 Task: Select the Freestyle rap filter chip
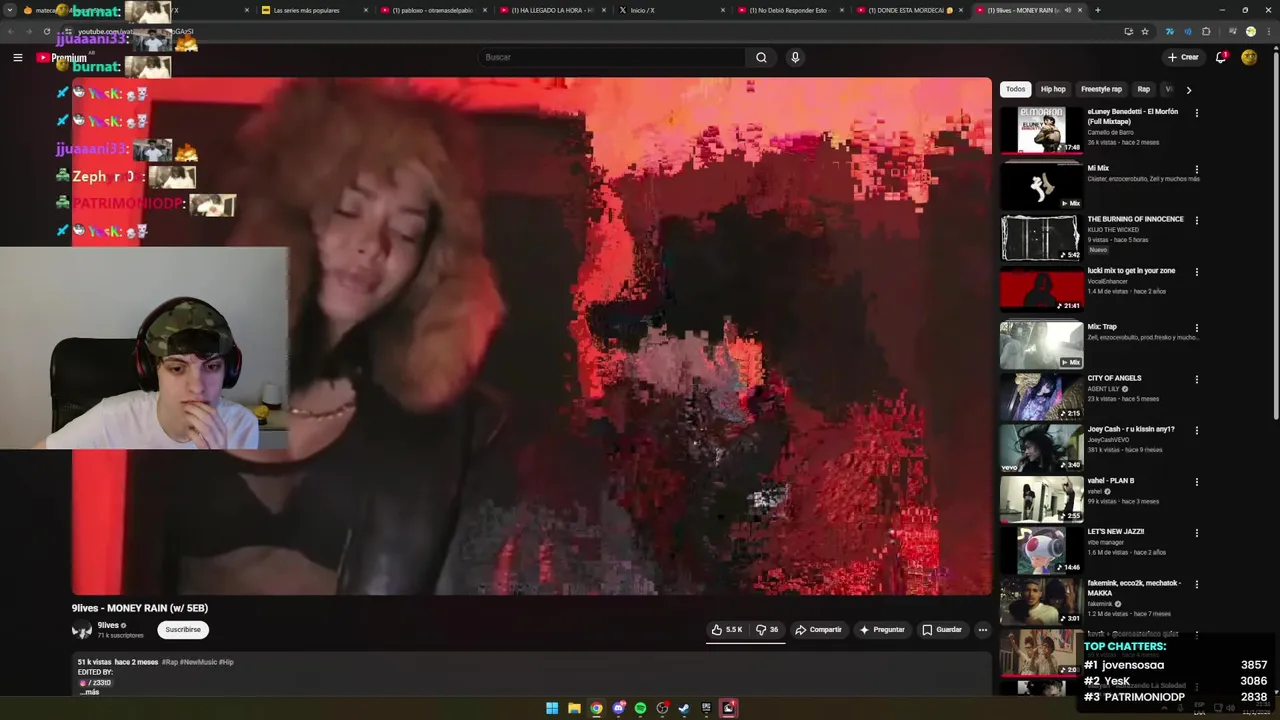coord(1101,89)
